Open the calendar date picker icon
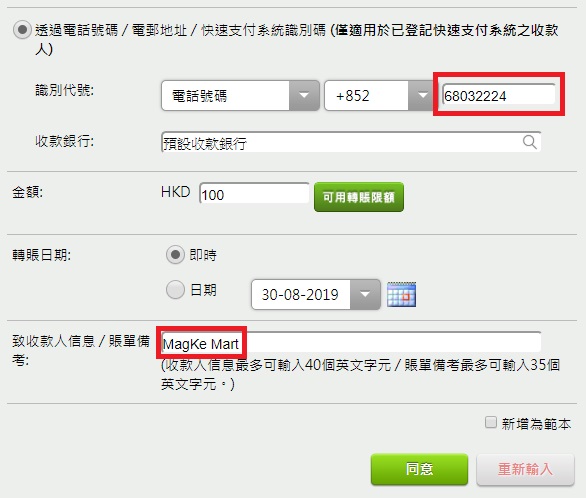Viewport: 586px width, 498px height. point(401,295)
